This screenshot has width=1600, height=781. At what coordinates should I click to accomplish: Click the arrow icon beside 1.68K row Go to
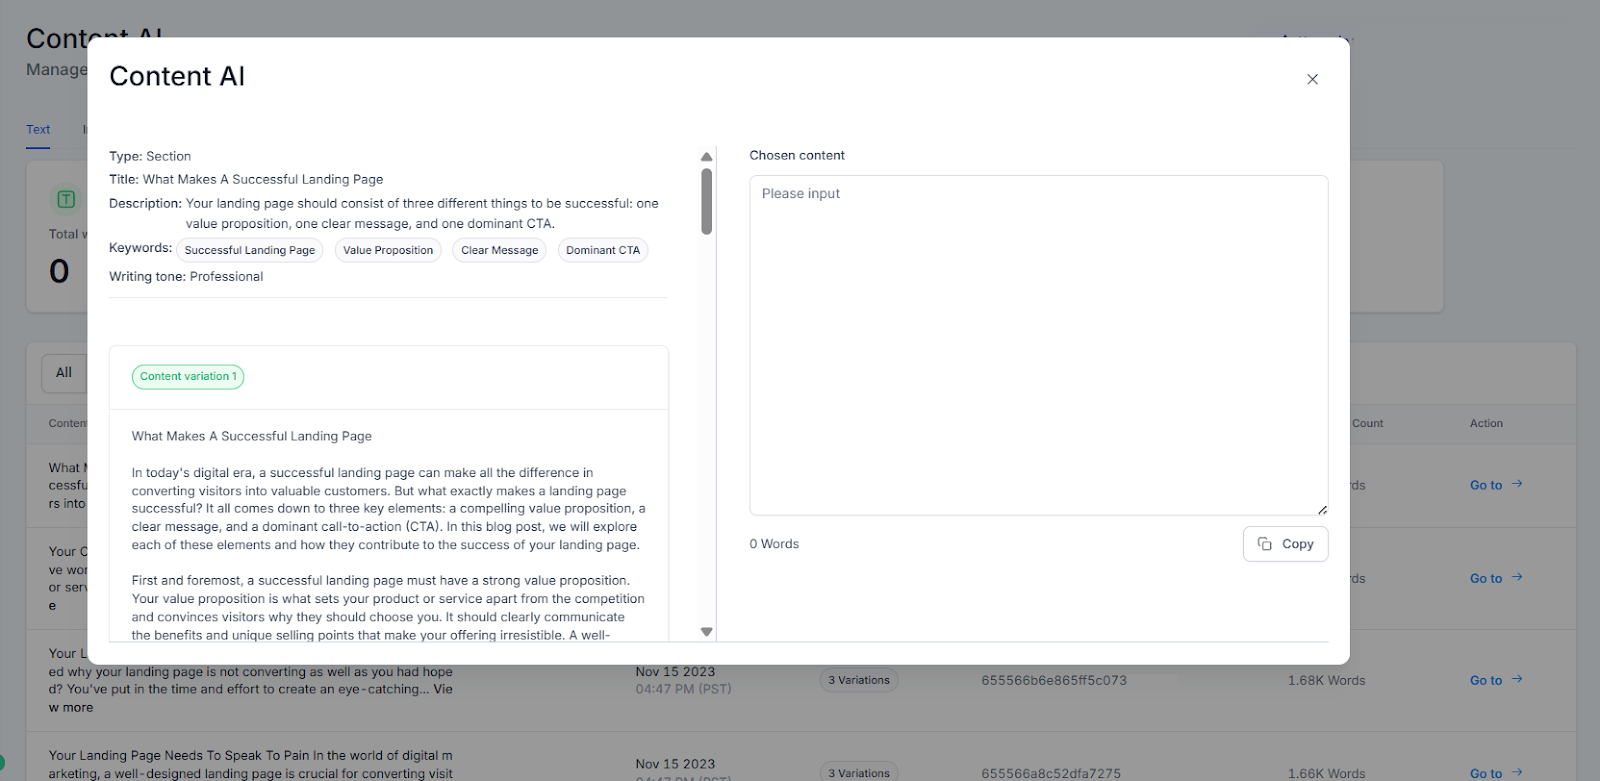[x=1517, y=679]
